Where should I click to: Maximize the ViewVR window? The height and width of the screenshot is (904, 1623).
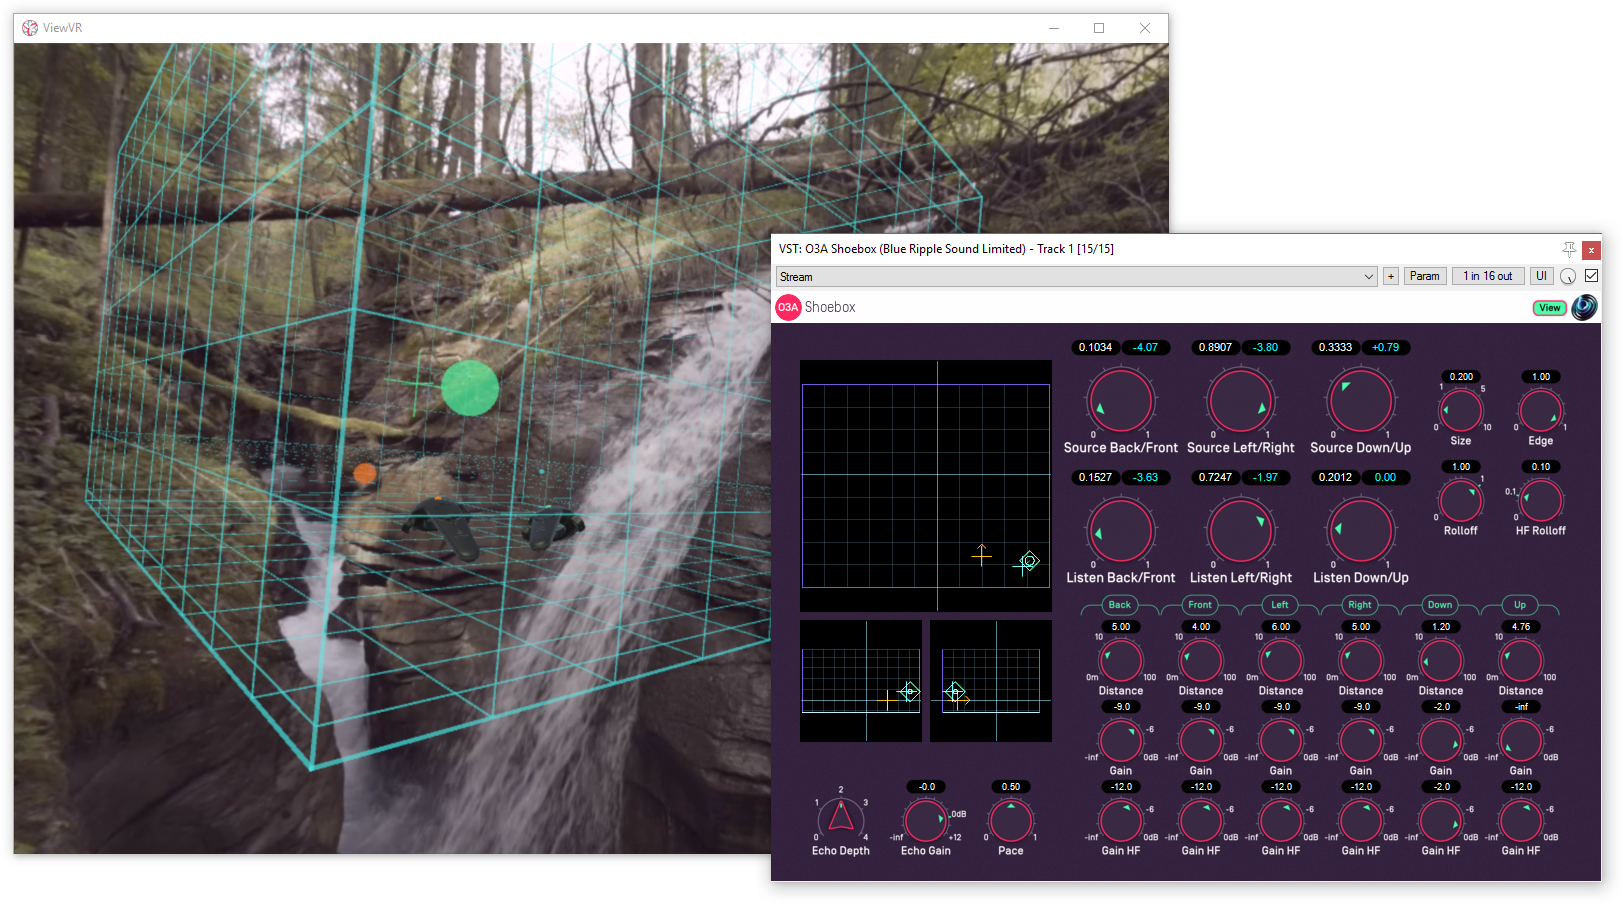1099,28
